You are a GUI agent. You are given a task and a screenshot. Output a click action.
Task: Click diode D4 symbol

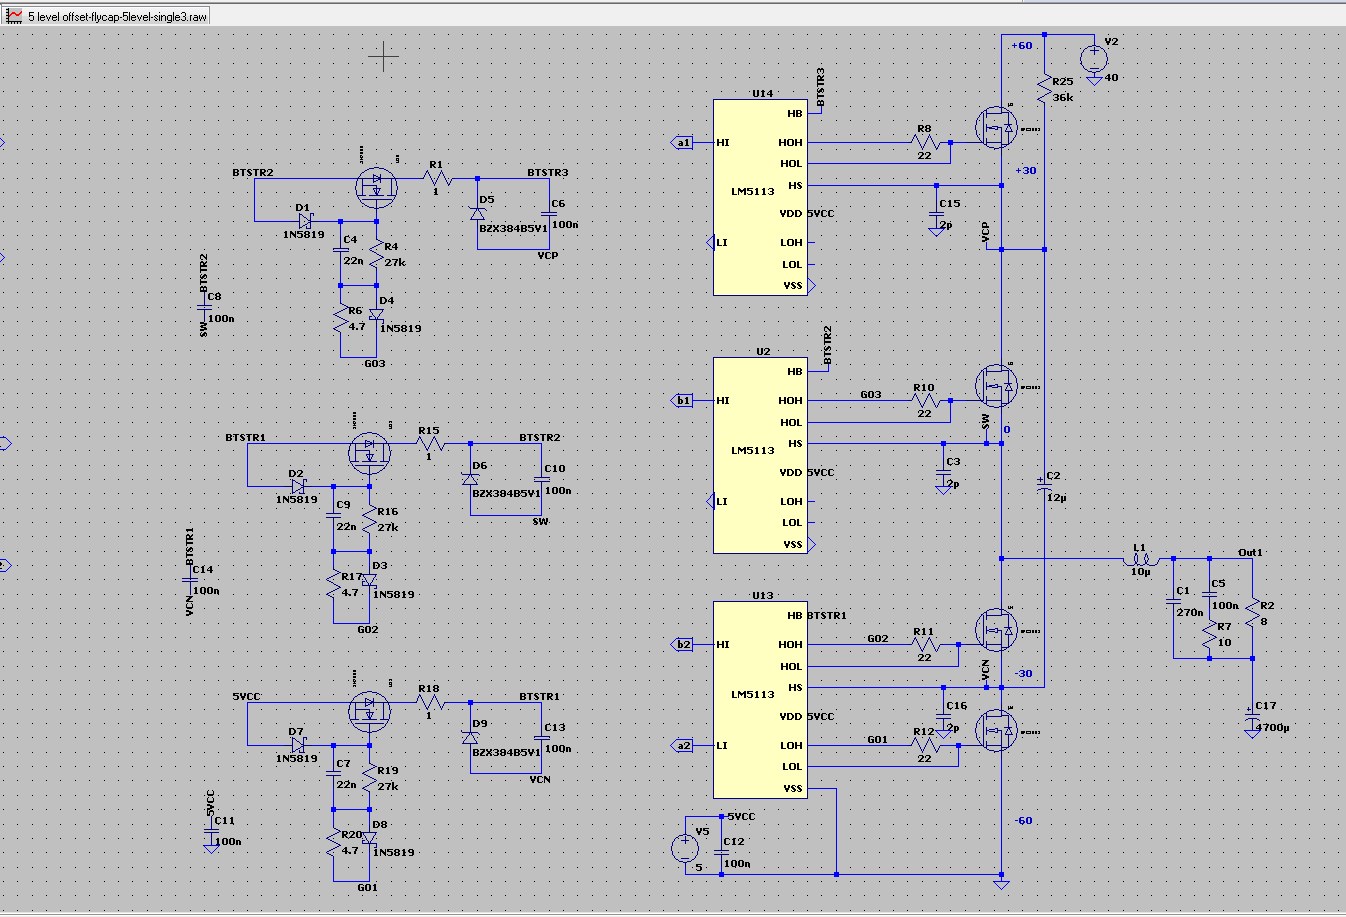tap(376, 314)
